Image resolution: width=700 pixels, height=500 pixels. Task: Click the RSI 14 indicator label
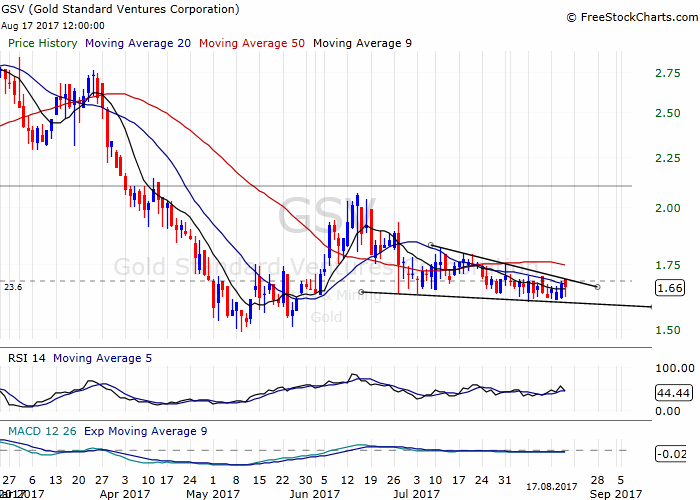point(26,358)
